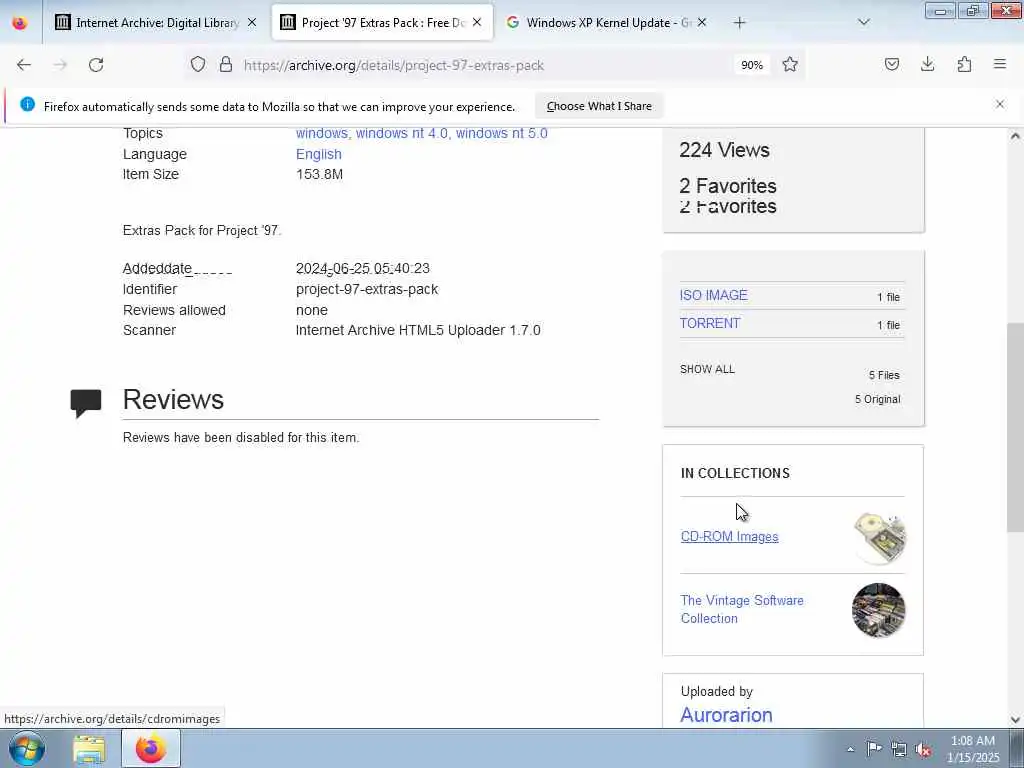
Task: Select the Project '97 Extras Pack tab
Action: coord(382,22)
